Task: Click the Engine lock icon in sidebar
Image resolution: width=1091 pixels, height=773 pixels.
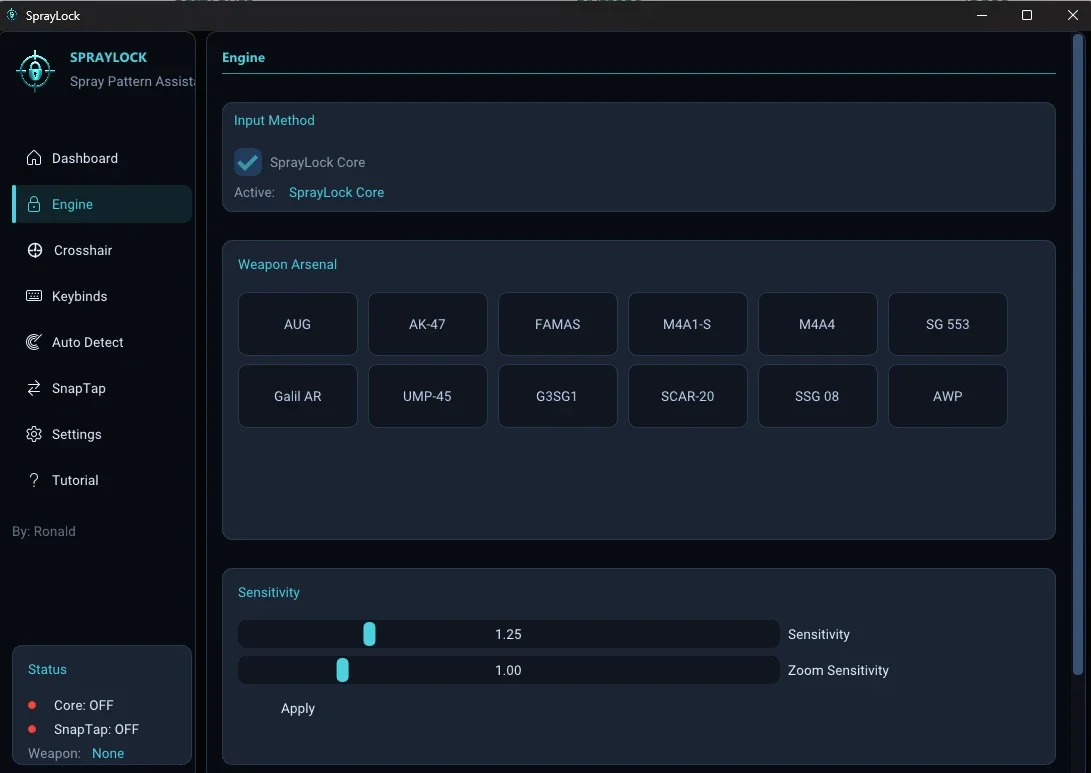Action: tap(34, 204)
